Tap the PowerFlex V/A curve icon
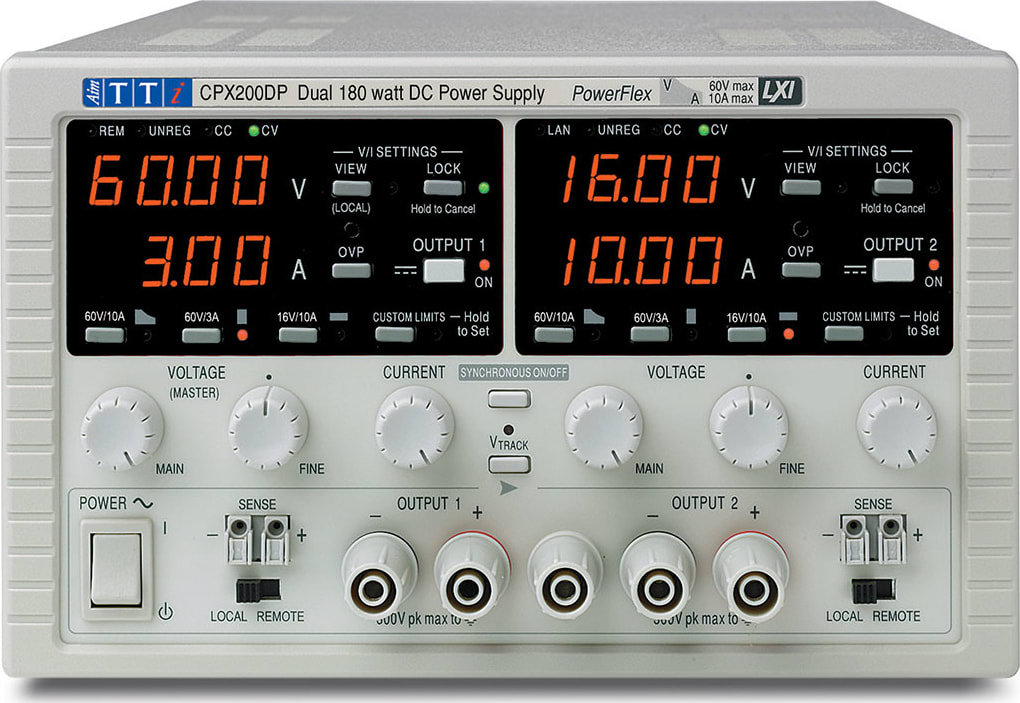Image resolution: width=1020 pixels, height=703 pixels. (x=683, y=92)
